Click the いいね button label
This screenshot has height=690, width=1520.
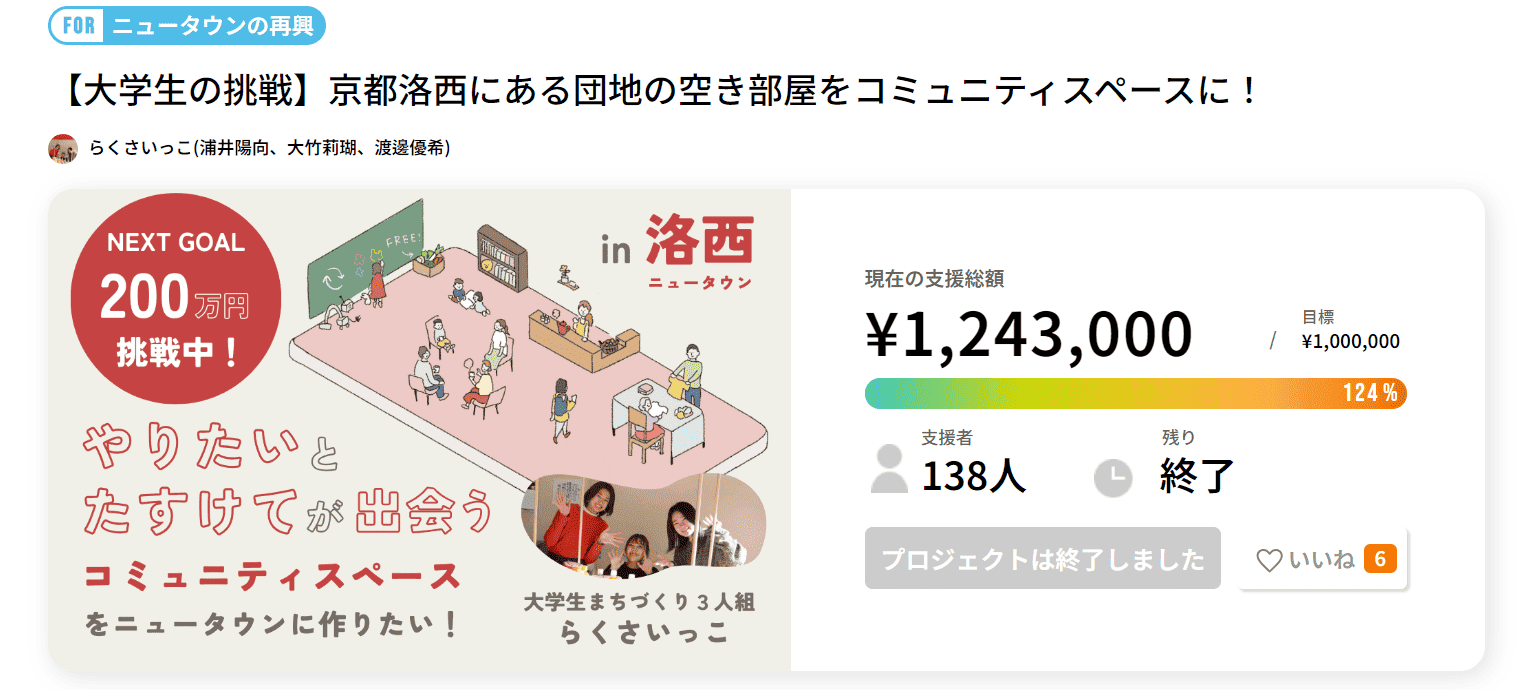point(1321,560)
